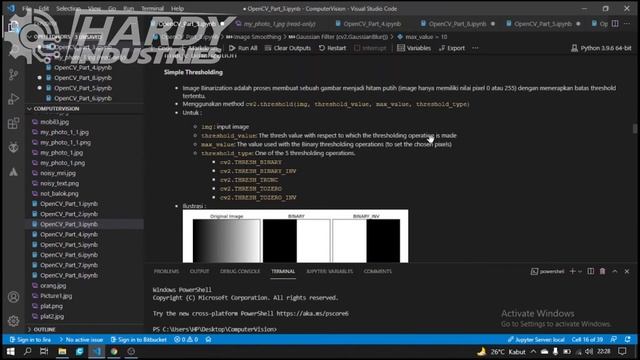640x360 pixels.
Task: Open orang.jpg file
Action: [x=53, y=285]
